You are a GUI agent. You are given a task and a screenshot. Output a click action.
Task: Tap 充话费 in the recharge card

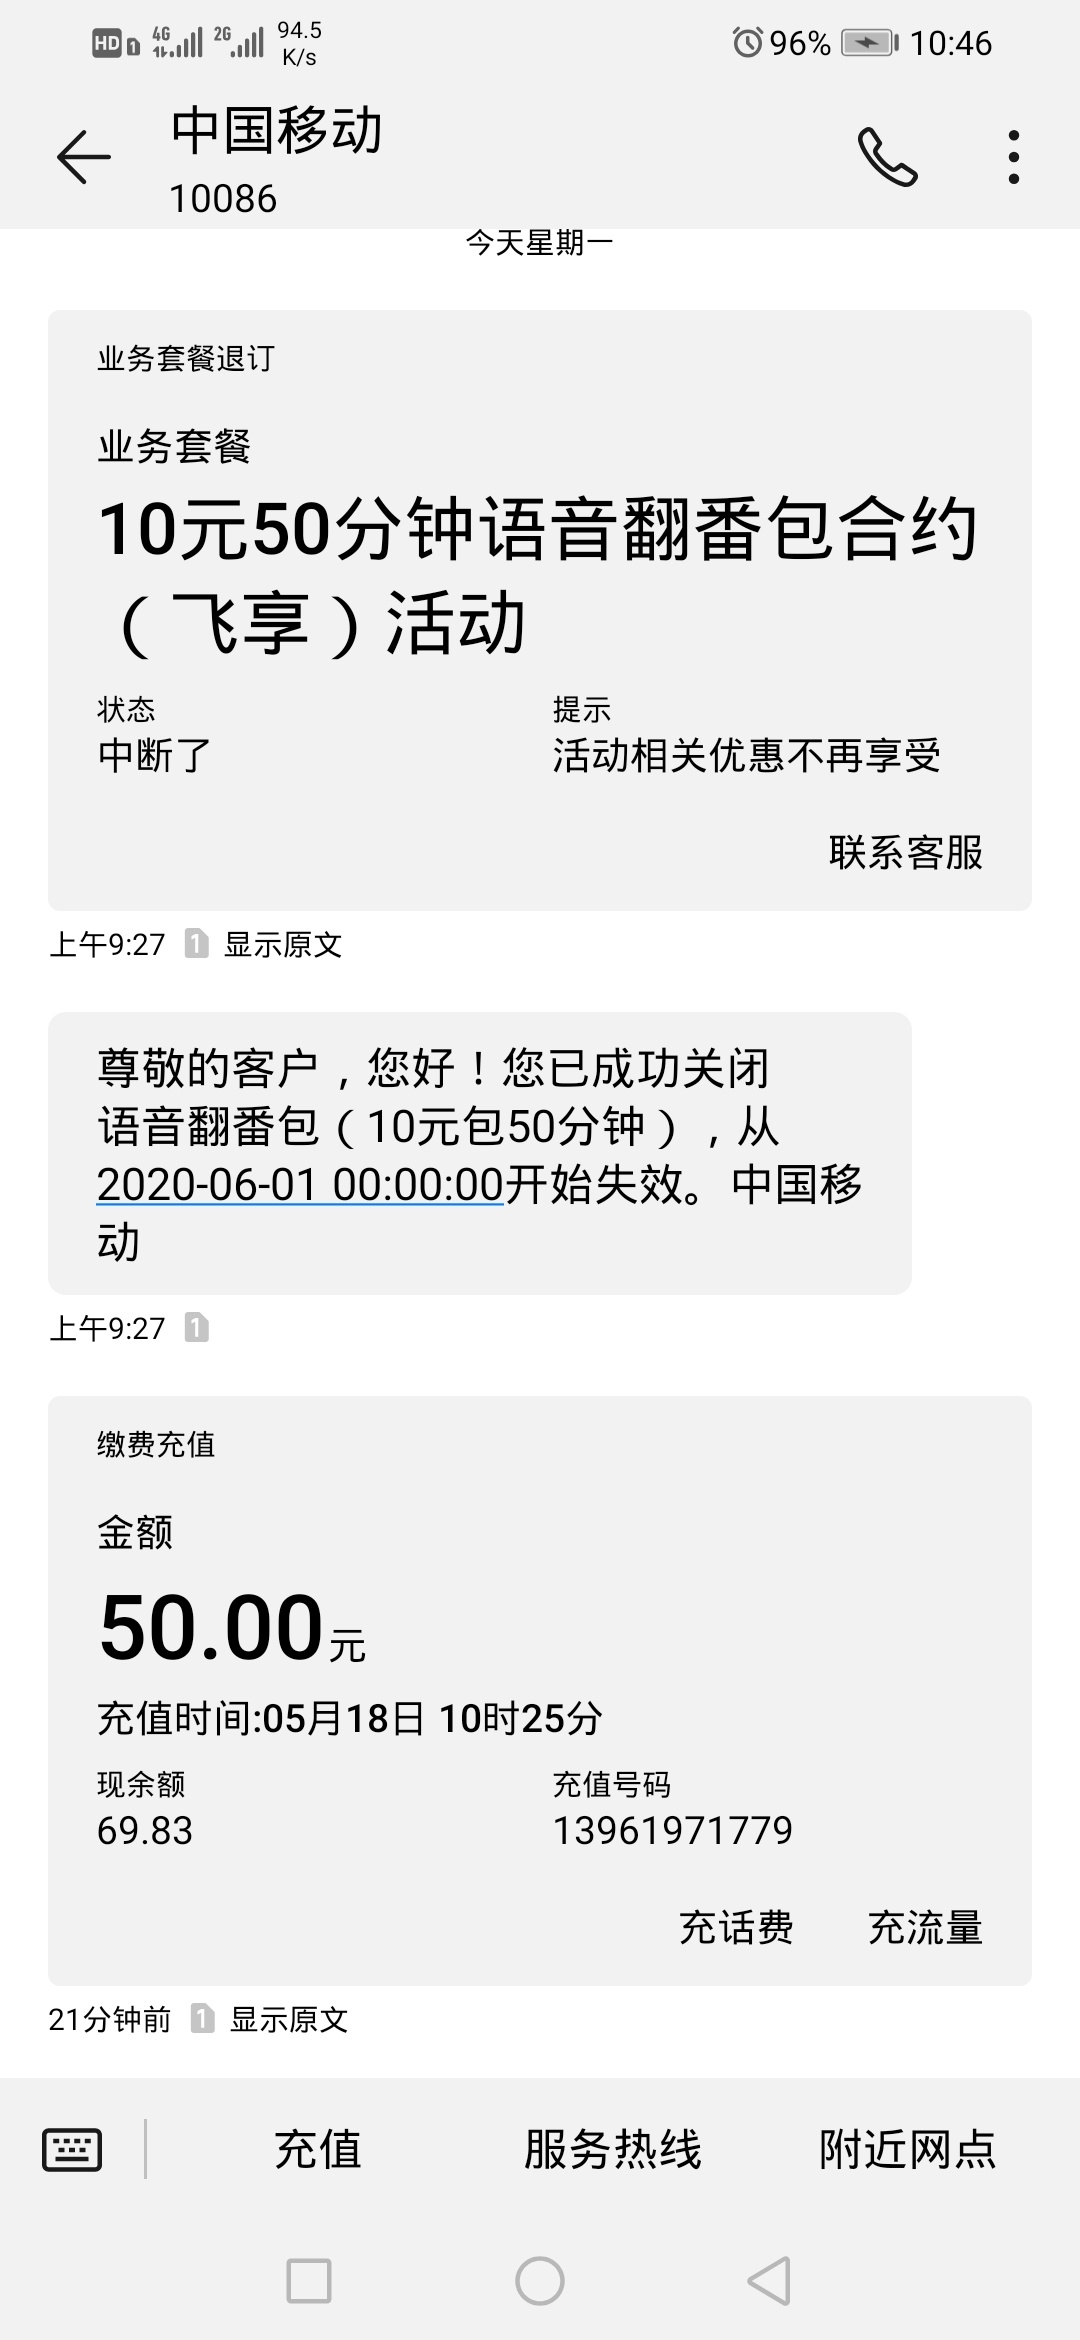[736, 1927]
